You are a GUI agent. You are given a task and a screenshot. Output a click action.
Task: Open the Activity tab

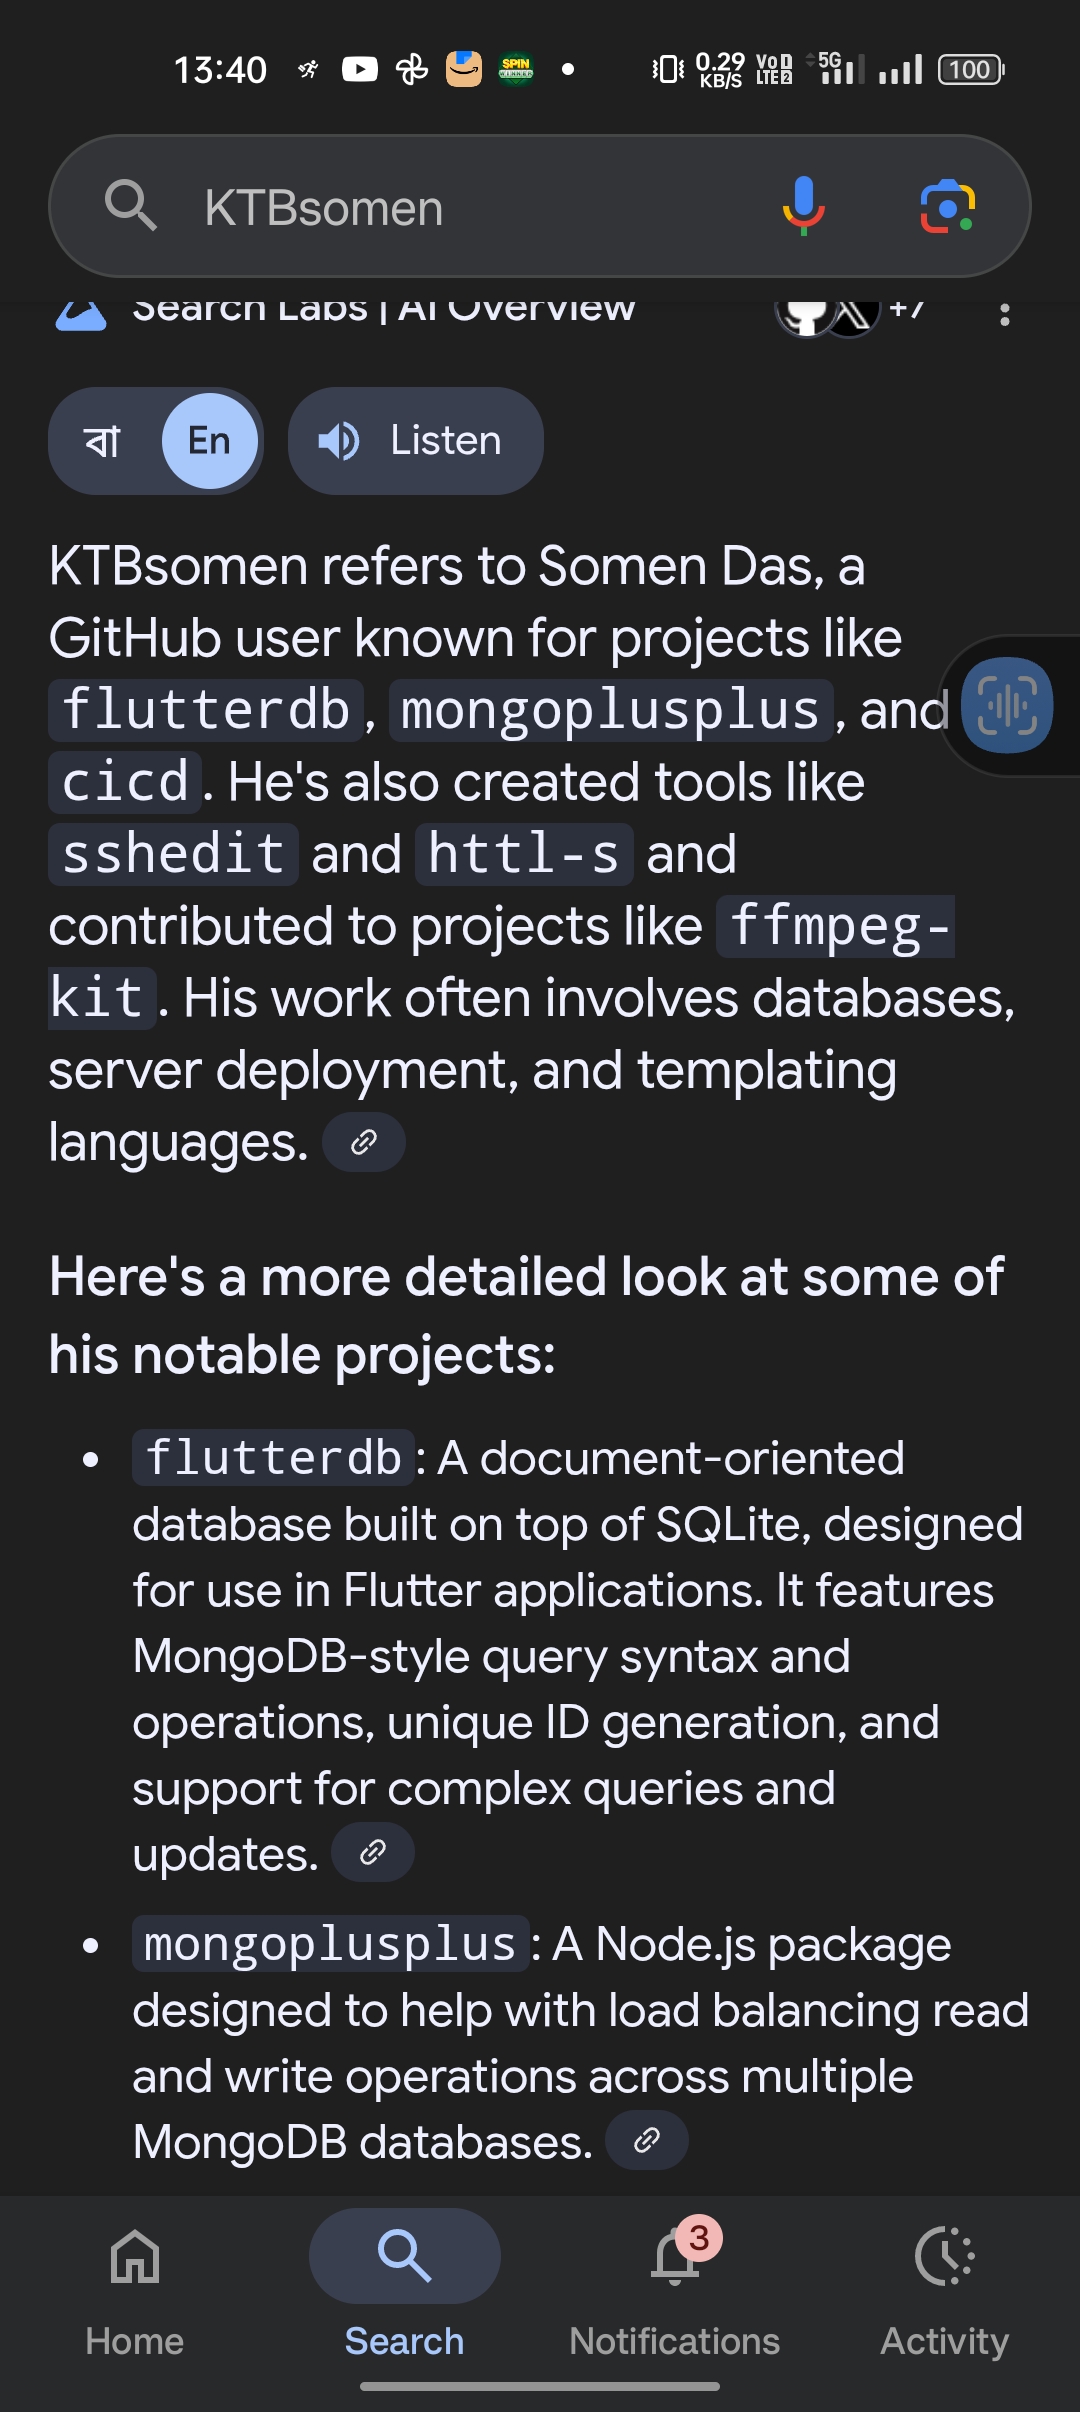point(945,2286)
